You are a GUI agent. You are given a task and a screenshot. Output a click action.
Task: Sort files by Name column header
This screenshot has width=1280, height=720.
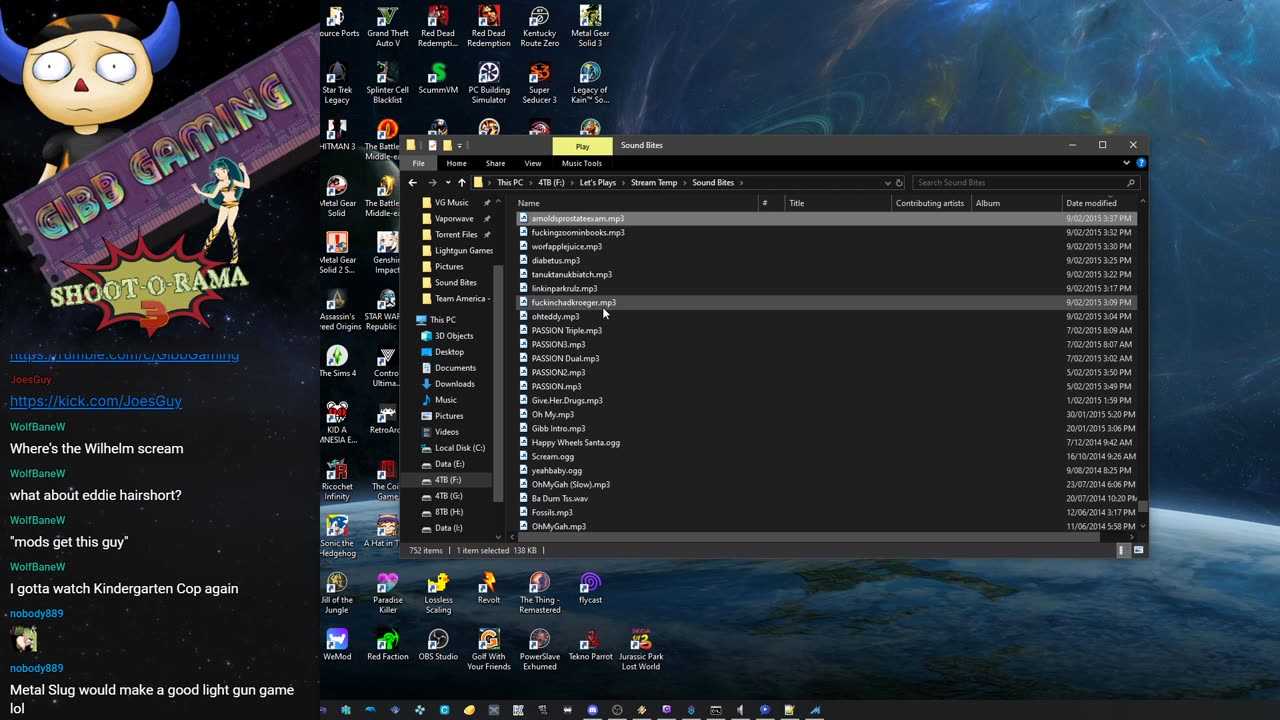[x=637, y=203]
